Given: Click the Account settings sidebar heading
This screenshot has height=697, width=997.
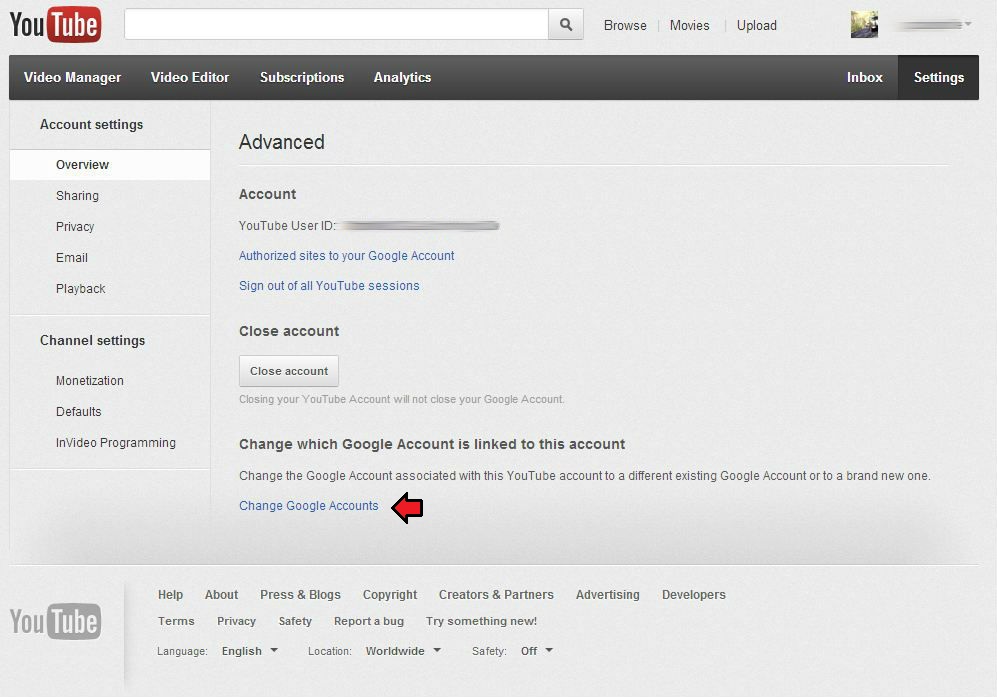Looking at the screenshot, I should [92, 125].
